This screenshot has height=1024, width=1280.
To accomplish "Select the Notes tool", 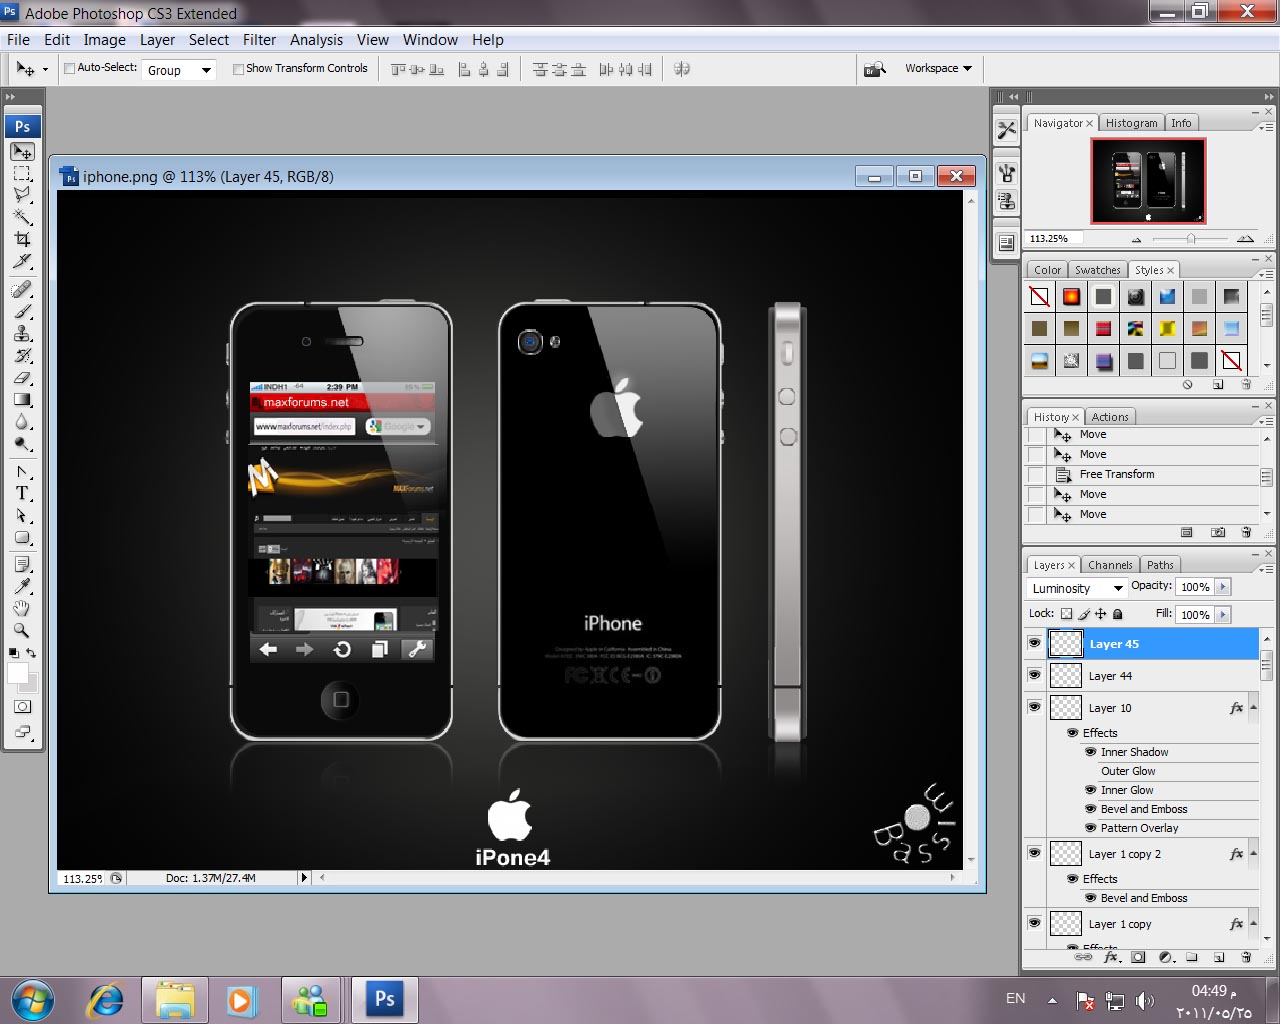I will pyautogui.click(x=22, y=565).
